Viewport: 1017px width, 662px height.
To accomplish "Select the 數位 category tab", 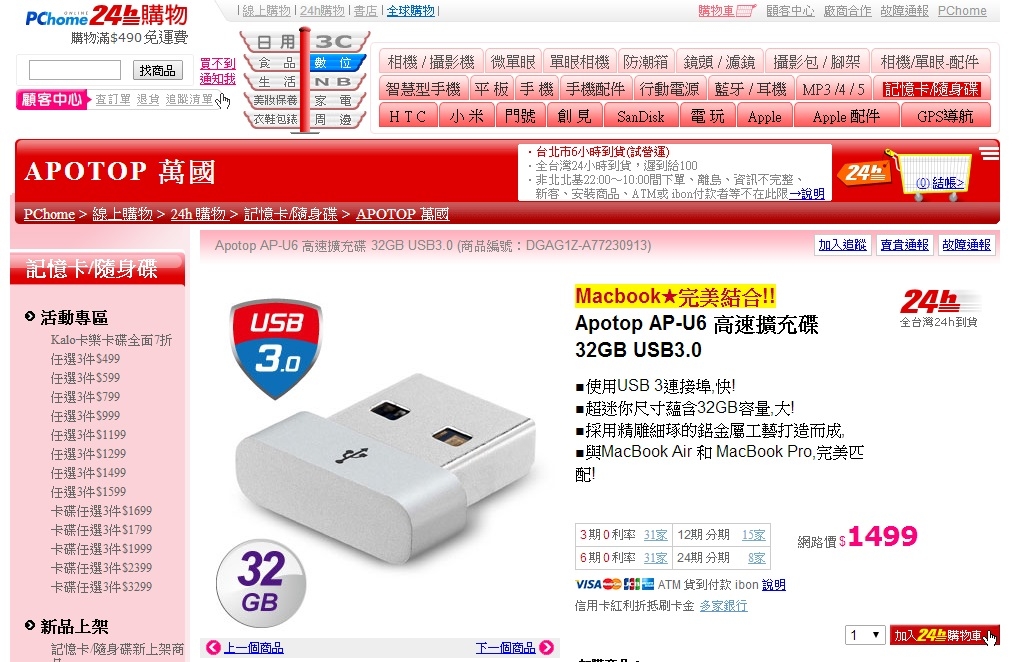I will point(333,62).
